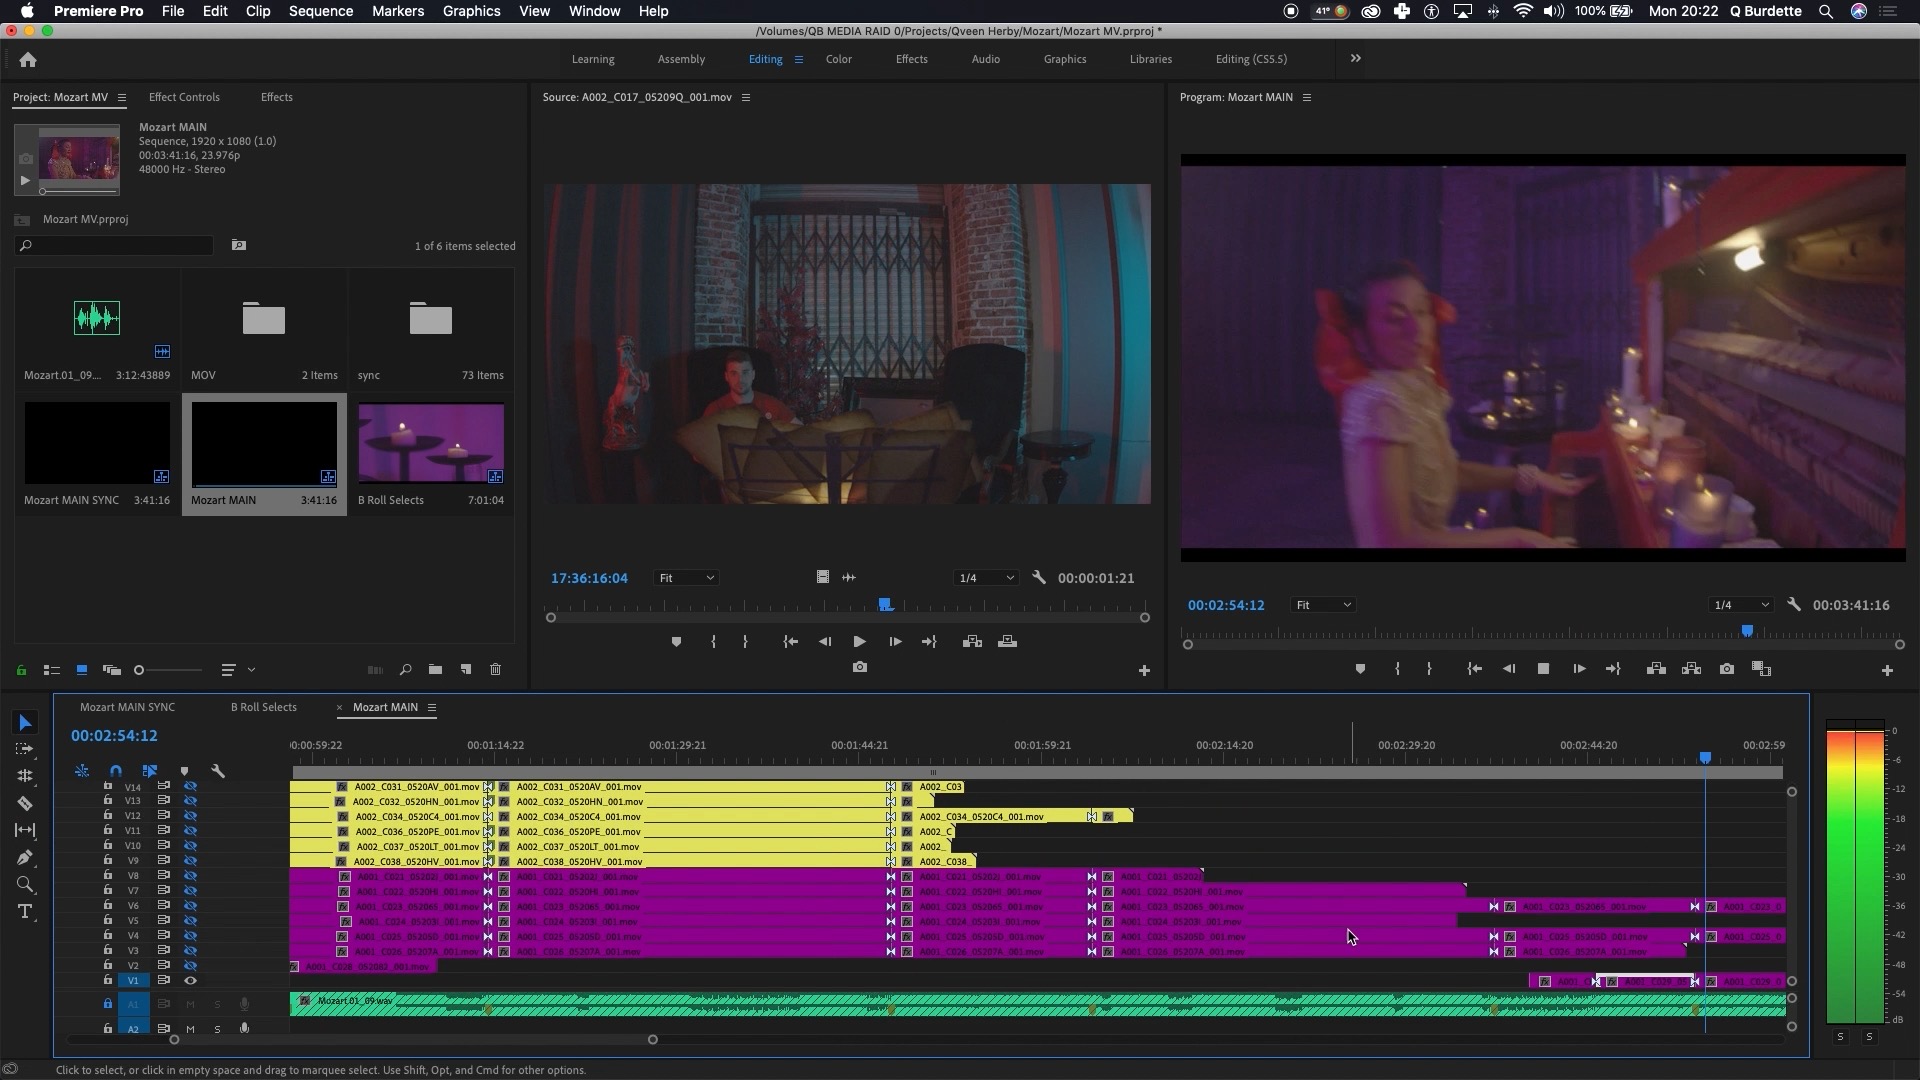Screen dimensions: 1920x1080
Task: Click Project panel search field
Action: coord(114,245)
